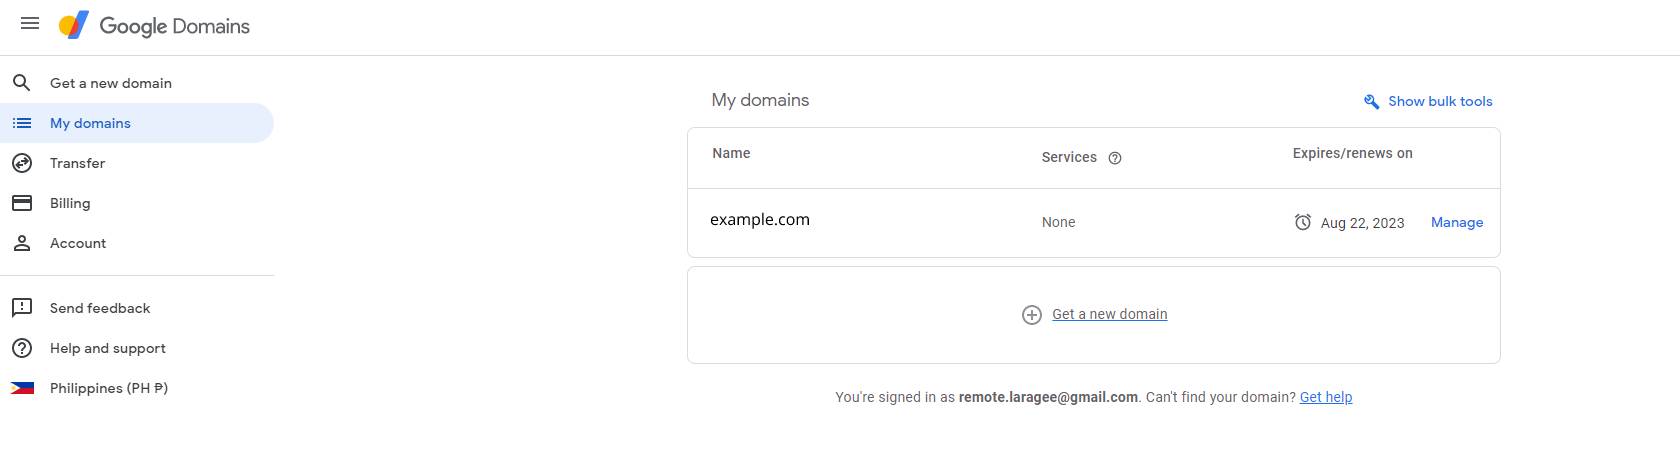Click the My domains list icon

tap(21, 123)
